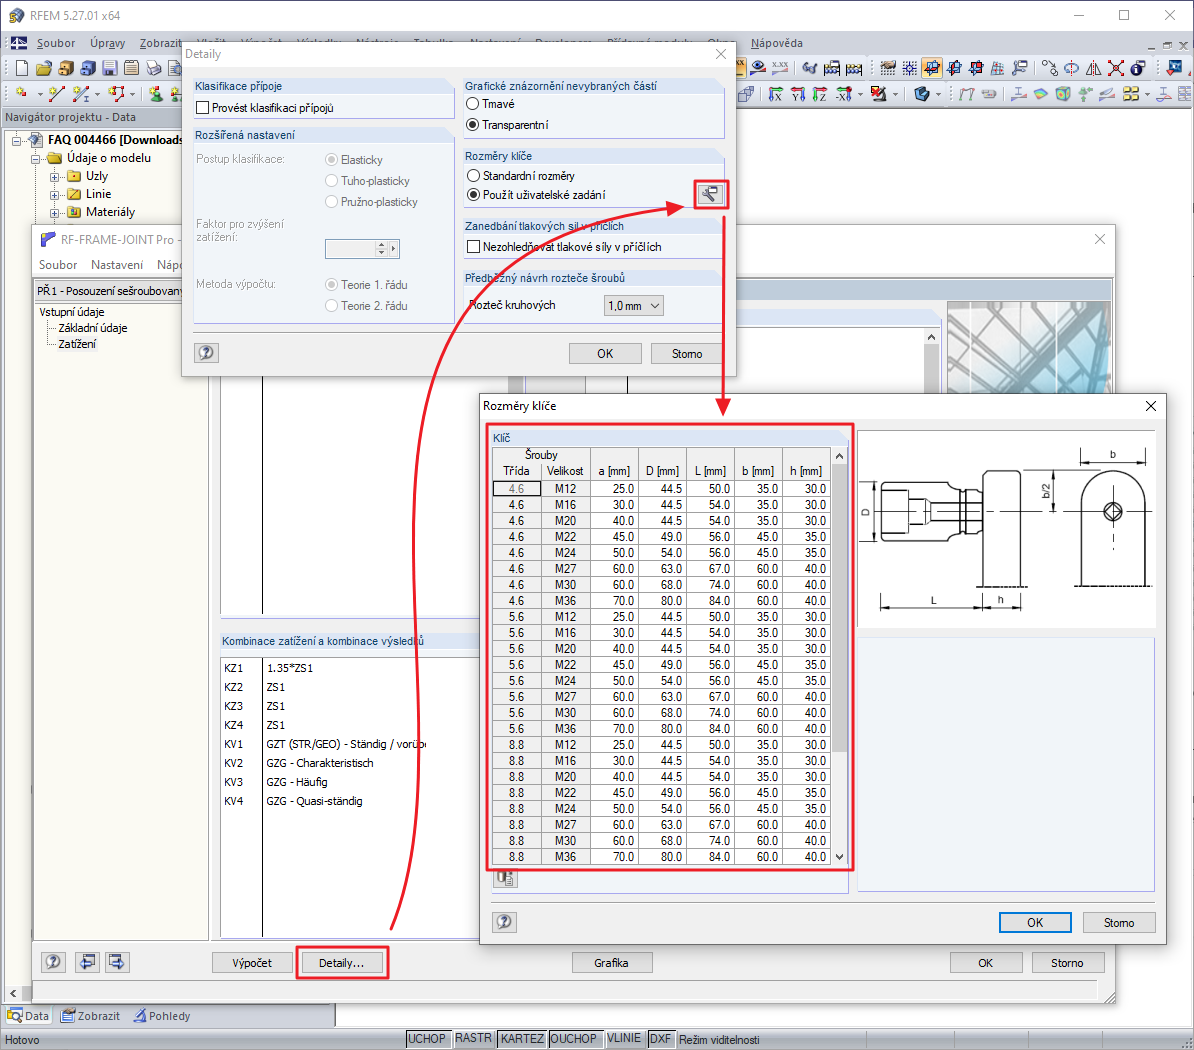Enable Provést klasifikaci přípojů checkbox

(203, 108)
